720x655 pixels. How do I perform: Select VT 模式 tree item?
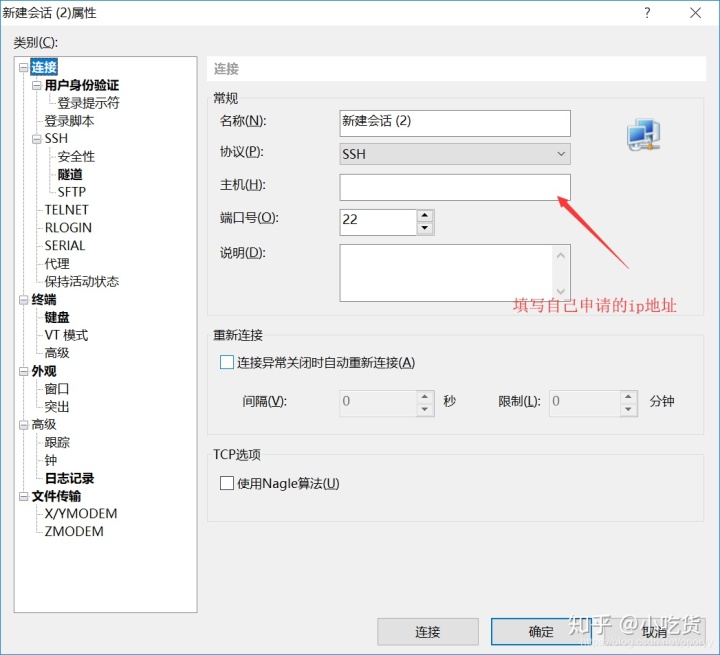pos(66,335)
